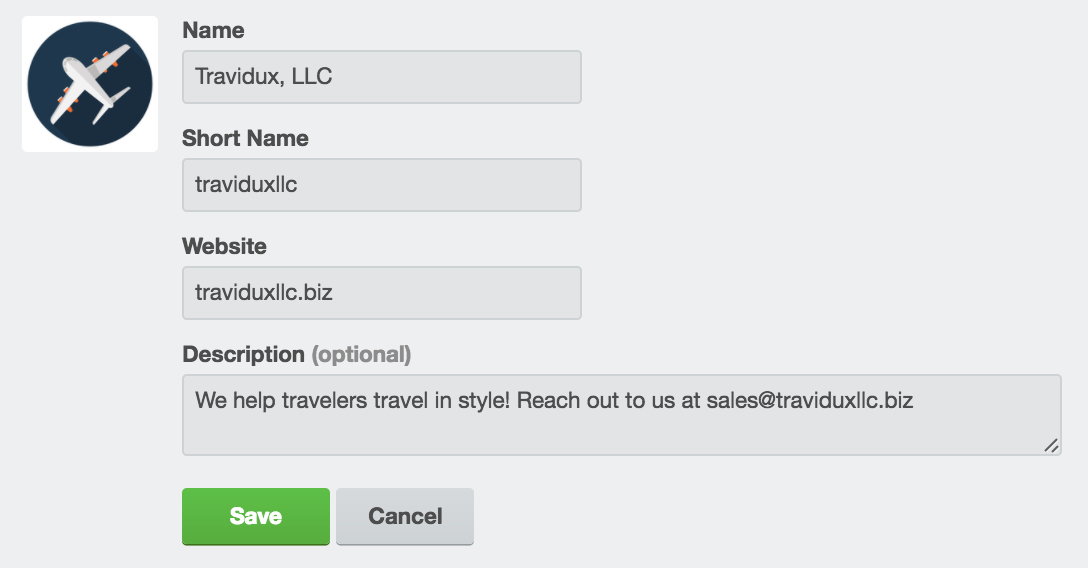The image size is (1088, 568).
Task: Click the Description label
Action: point(243,354)
